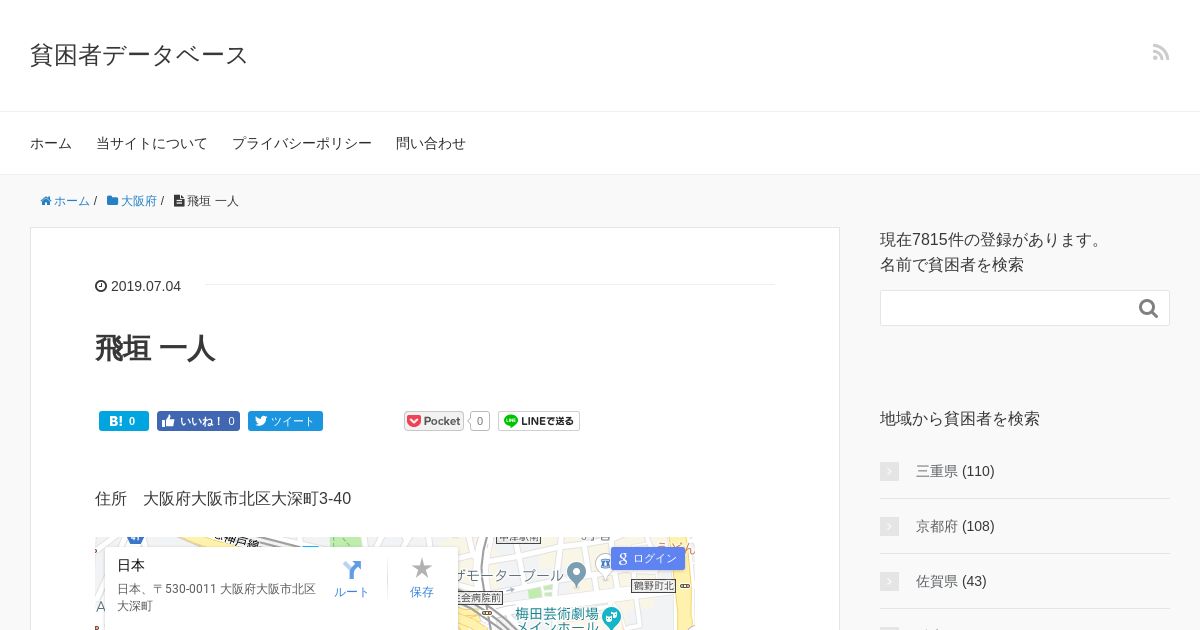
Task: Send the page with LINEで送る
Action: click(x=539, y=421)
